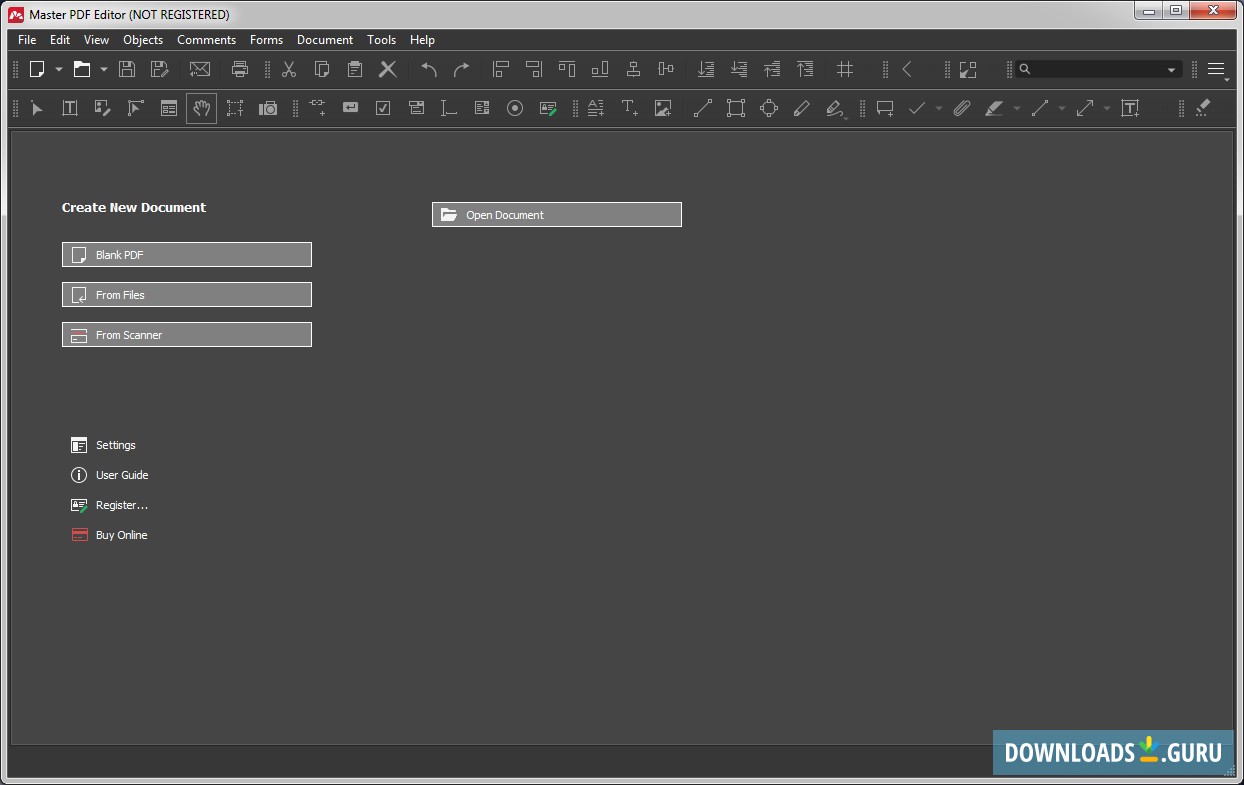Toggle the Grid icon
This screenshot has width=1244, height=785.
[x=845, y=69]
